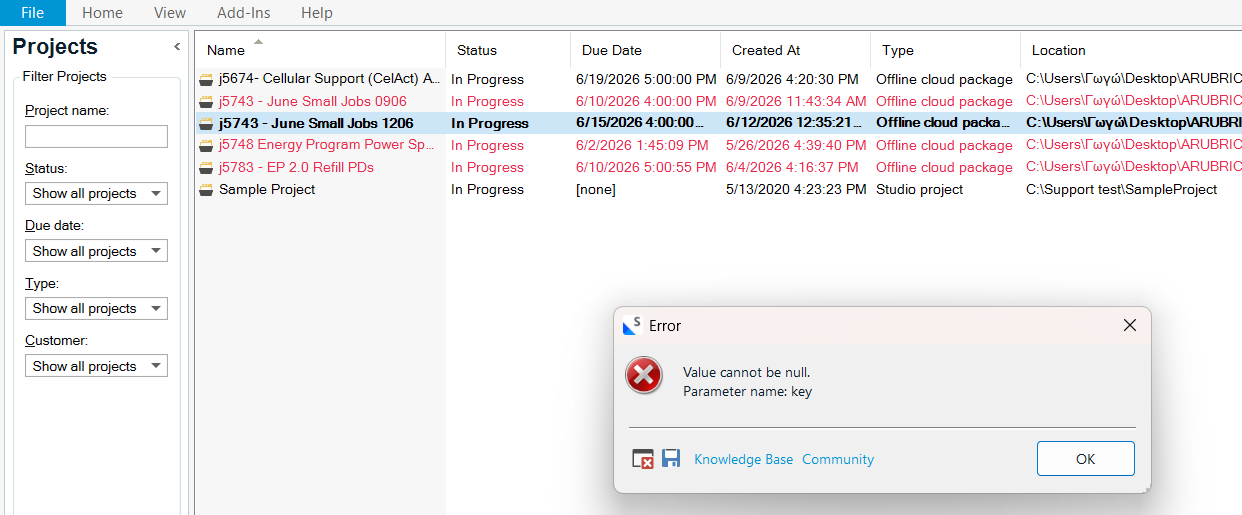Click the Studio logo icon in the Error title bar

pyautogui.click(x=632, y=325)
